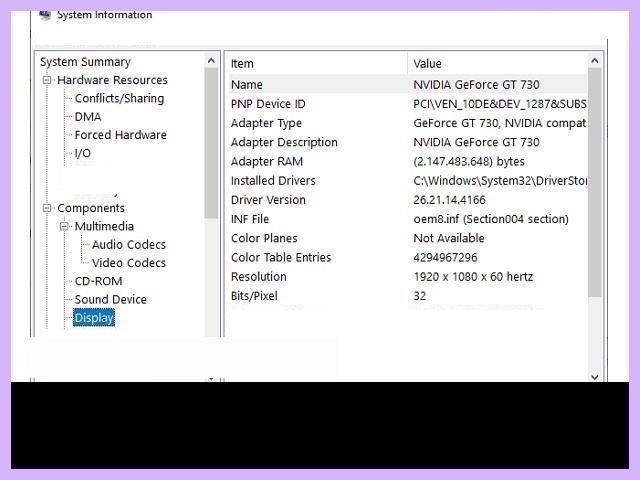The image size is (640, 480).
Task: Click scrollbar thumb in tree panel
Action: pyautogui.click(x=211, y=143)
